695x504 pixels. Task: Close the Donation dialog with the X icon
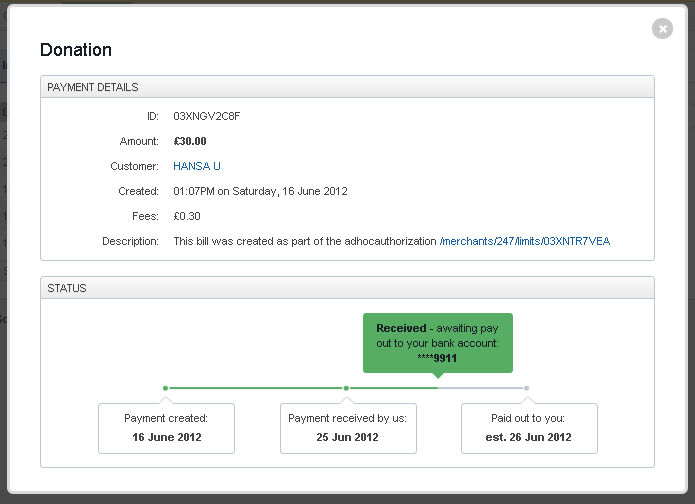click(662, 29)
